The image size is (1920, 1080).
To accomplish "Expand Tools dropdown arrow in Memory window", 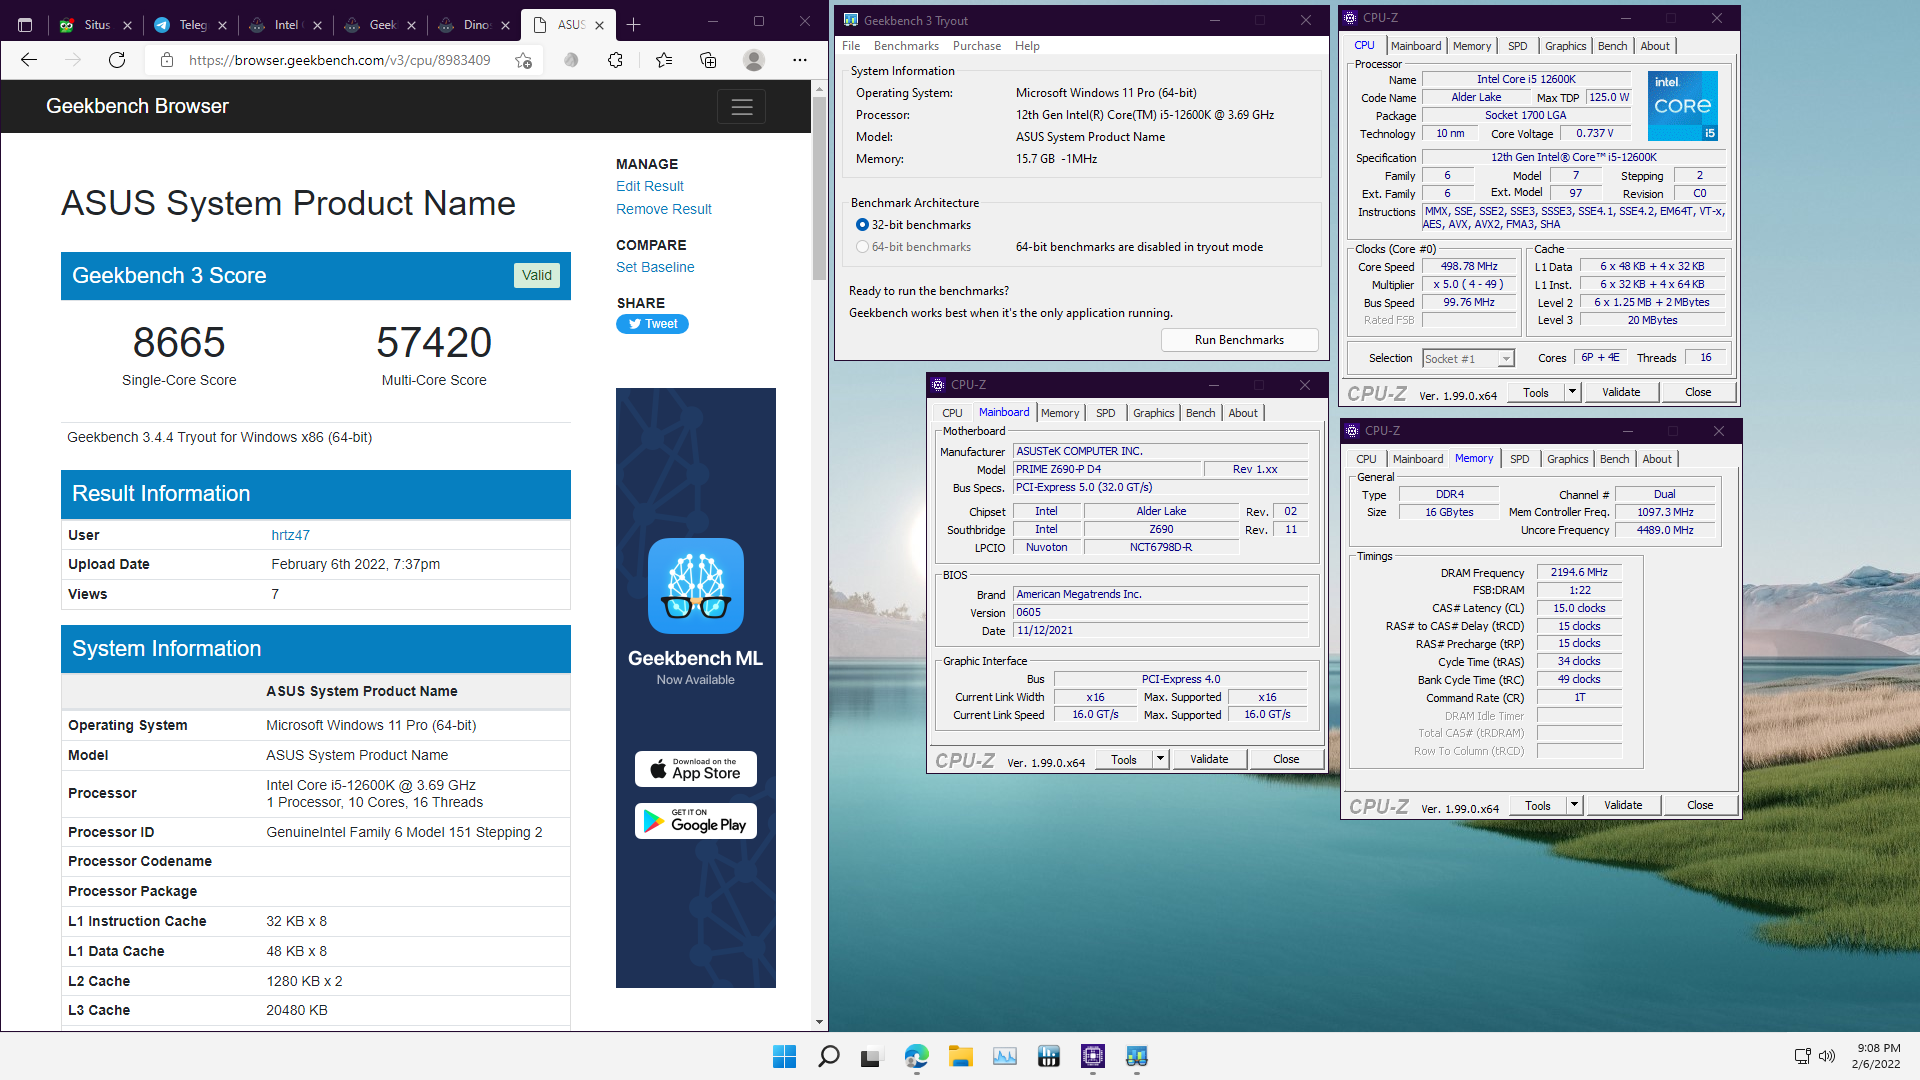I will (1574, 805).
